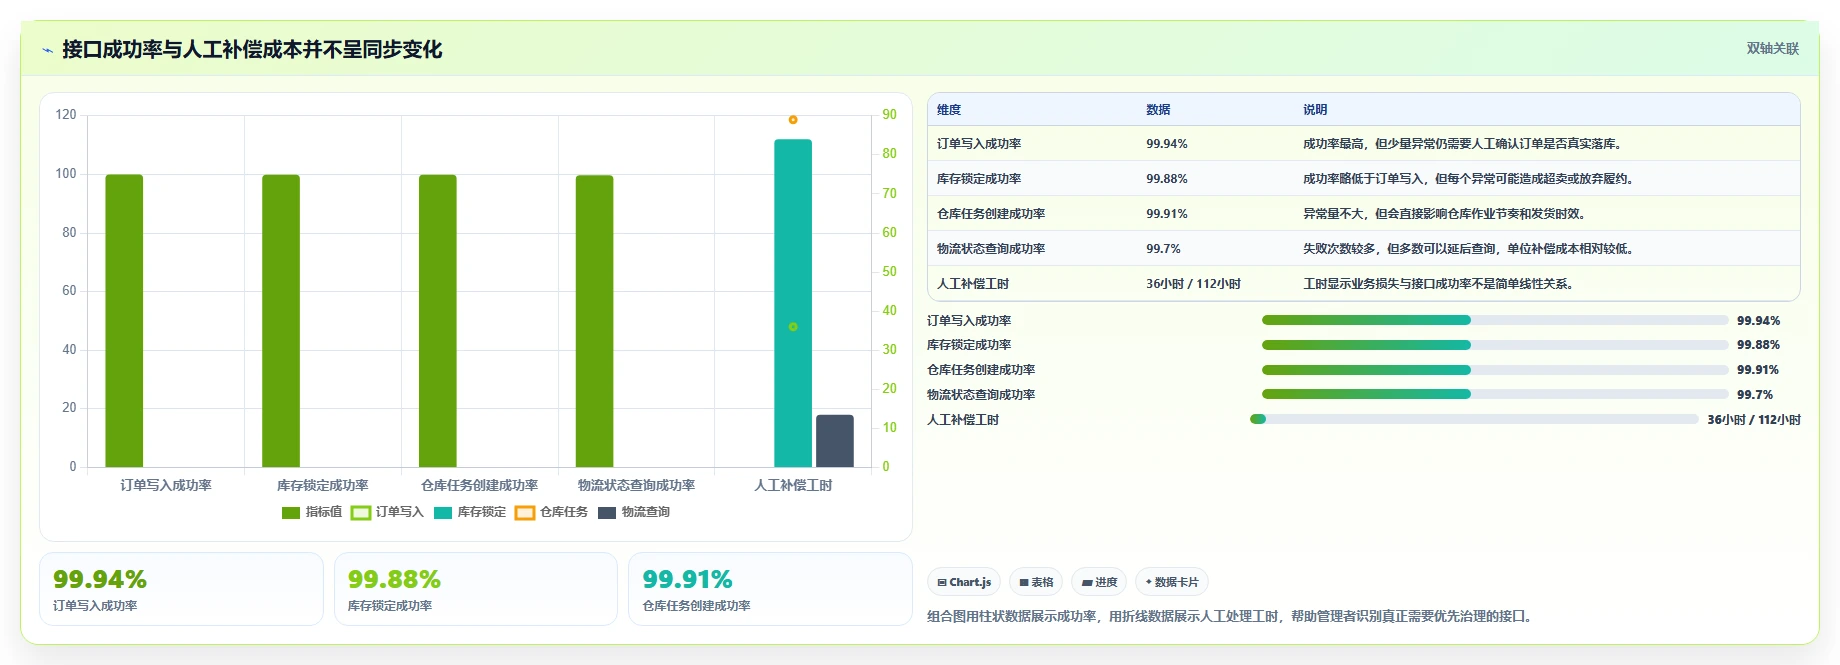Click the description starting 失败次数较多

point(1470,249)
